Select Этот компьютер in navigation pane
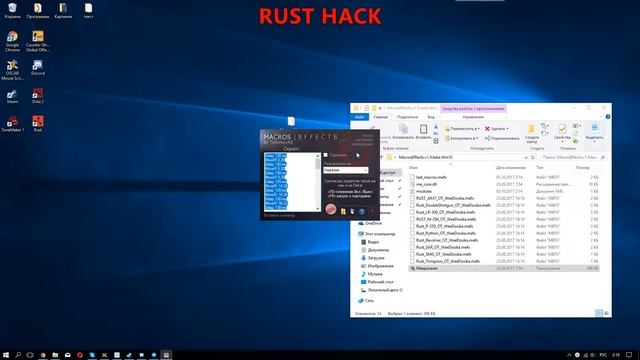 click(x=376, y=234)
